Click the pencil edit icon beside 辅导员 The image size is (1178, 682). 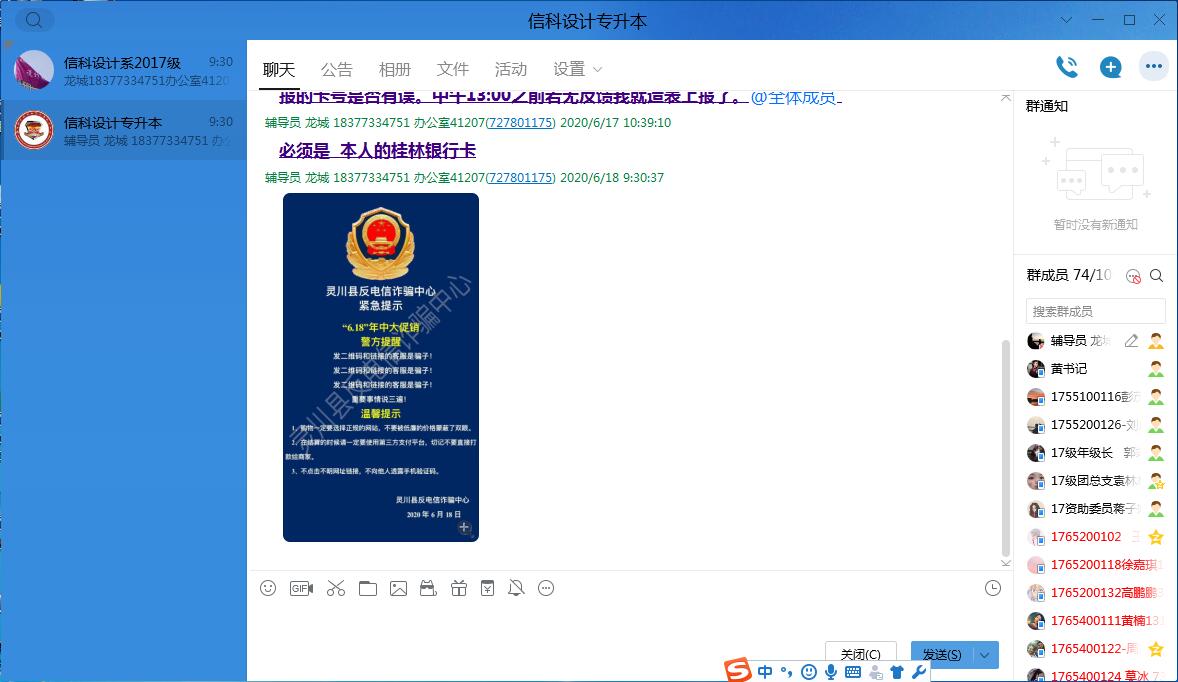pos(1131,341)
